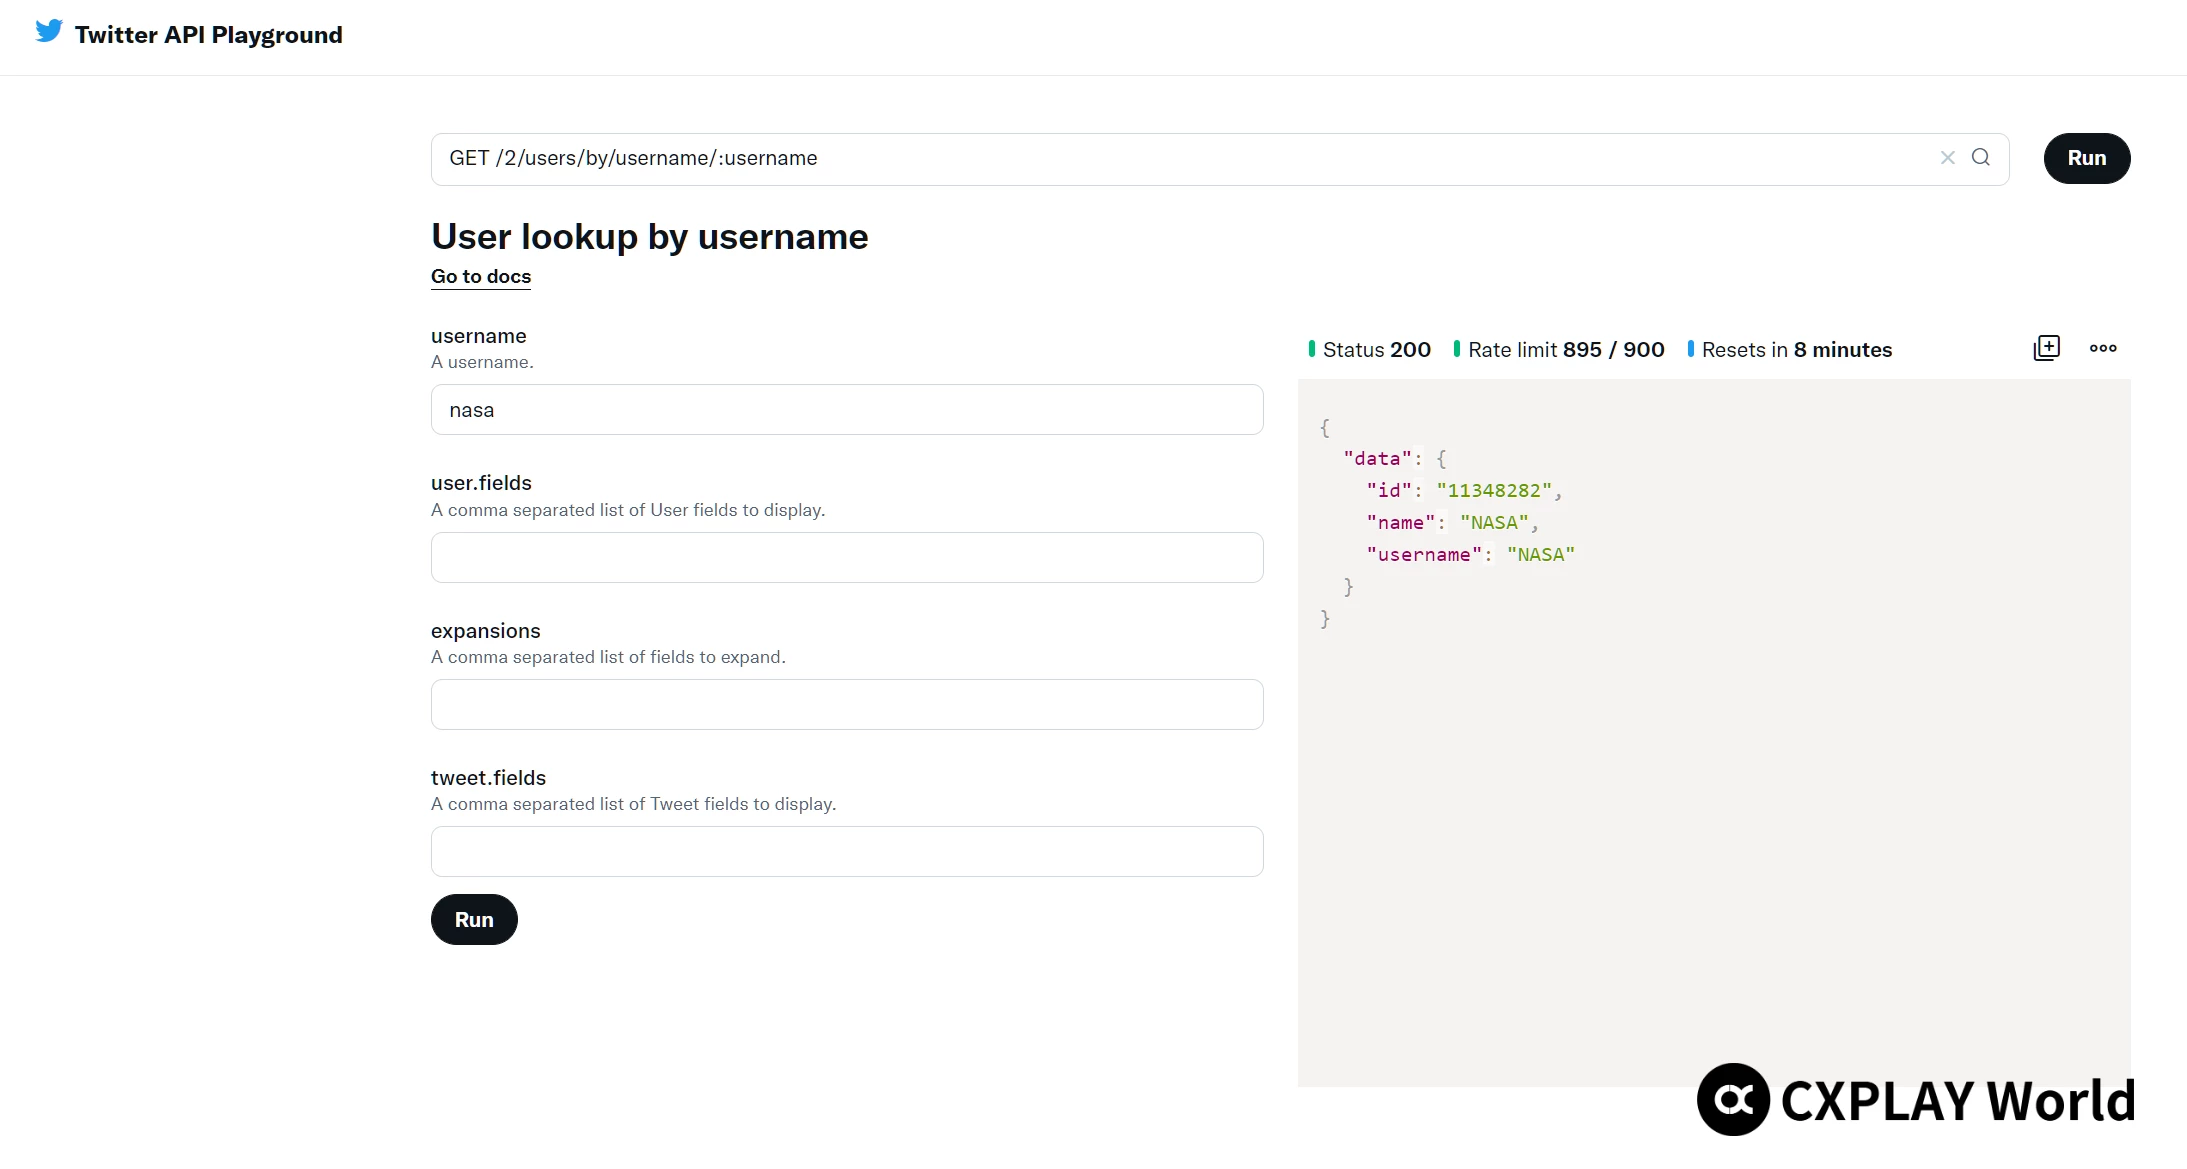This screenshot has height=1169, width=2187.
Task: Clear the endpoint search field with X icon
Action: (x=1947, y=158)
